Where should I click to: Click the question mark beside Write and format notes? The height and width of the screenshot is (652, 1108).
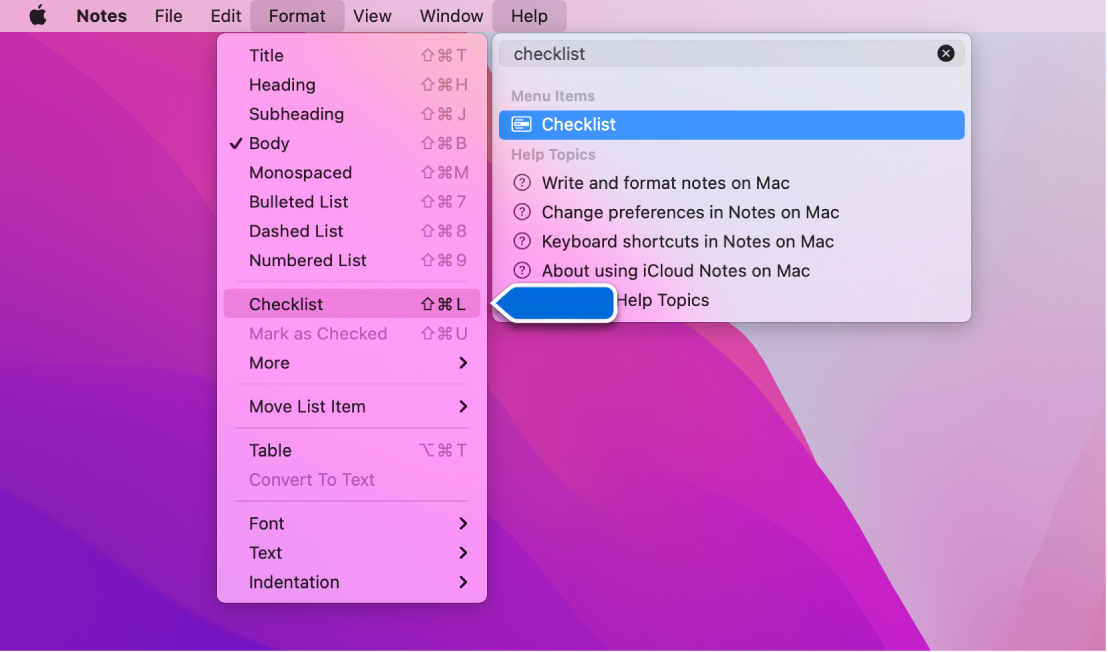tap(521, 183)
